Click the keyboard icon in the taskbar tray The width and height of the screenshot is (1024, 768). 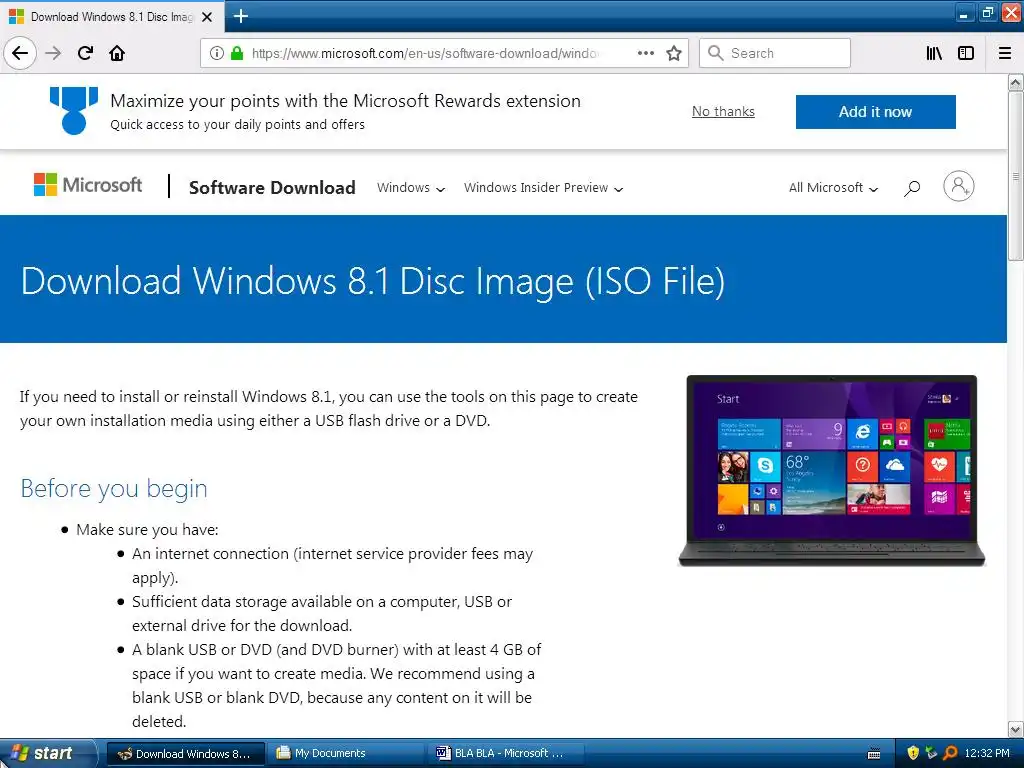[x=874, y=754]
